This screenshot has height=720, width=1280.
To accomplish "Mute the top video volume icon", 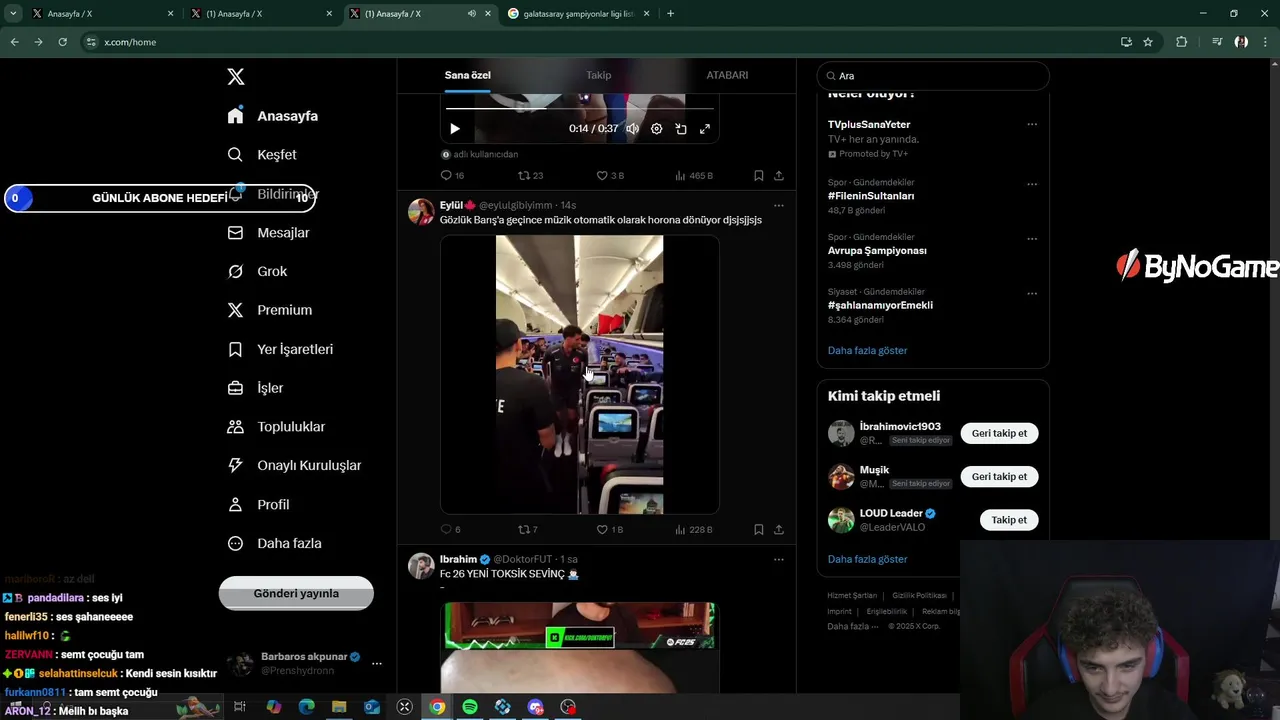I will (x=632, y=129).
